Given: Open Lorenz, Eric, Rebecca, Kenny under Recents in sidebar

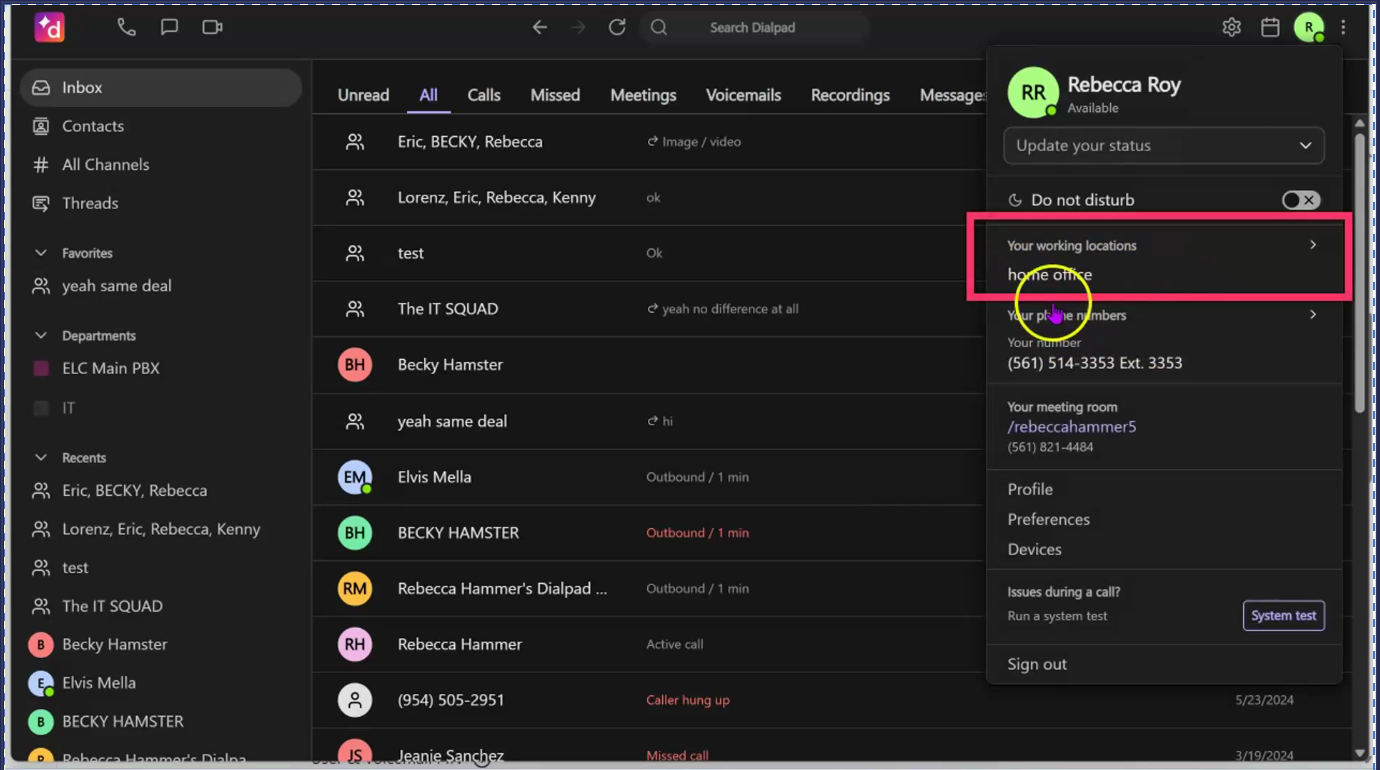Looking at the screenshot, I should pos(161,529).
